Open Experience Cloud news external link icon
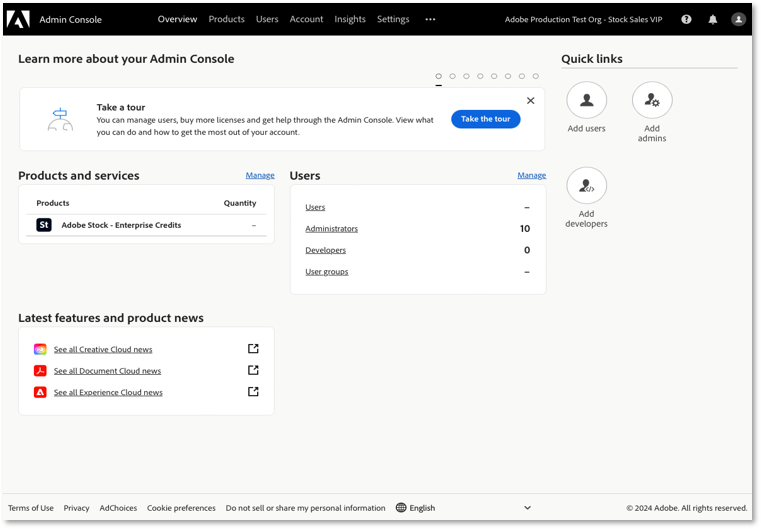Image resolution: width=761 pixels, height=529 pixels. [253, 391]
